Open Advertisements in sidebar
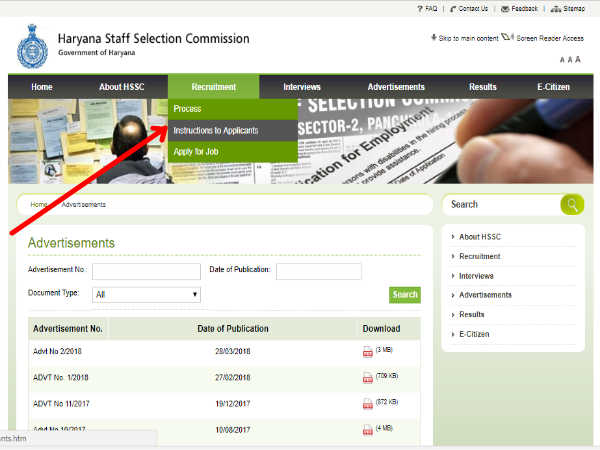600x450 pixels. (485, 295)
